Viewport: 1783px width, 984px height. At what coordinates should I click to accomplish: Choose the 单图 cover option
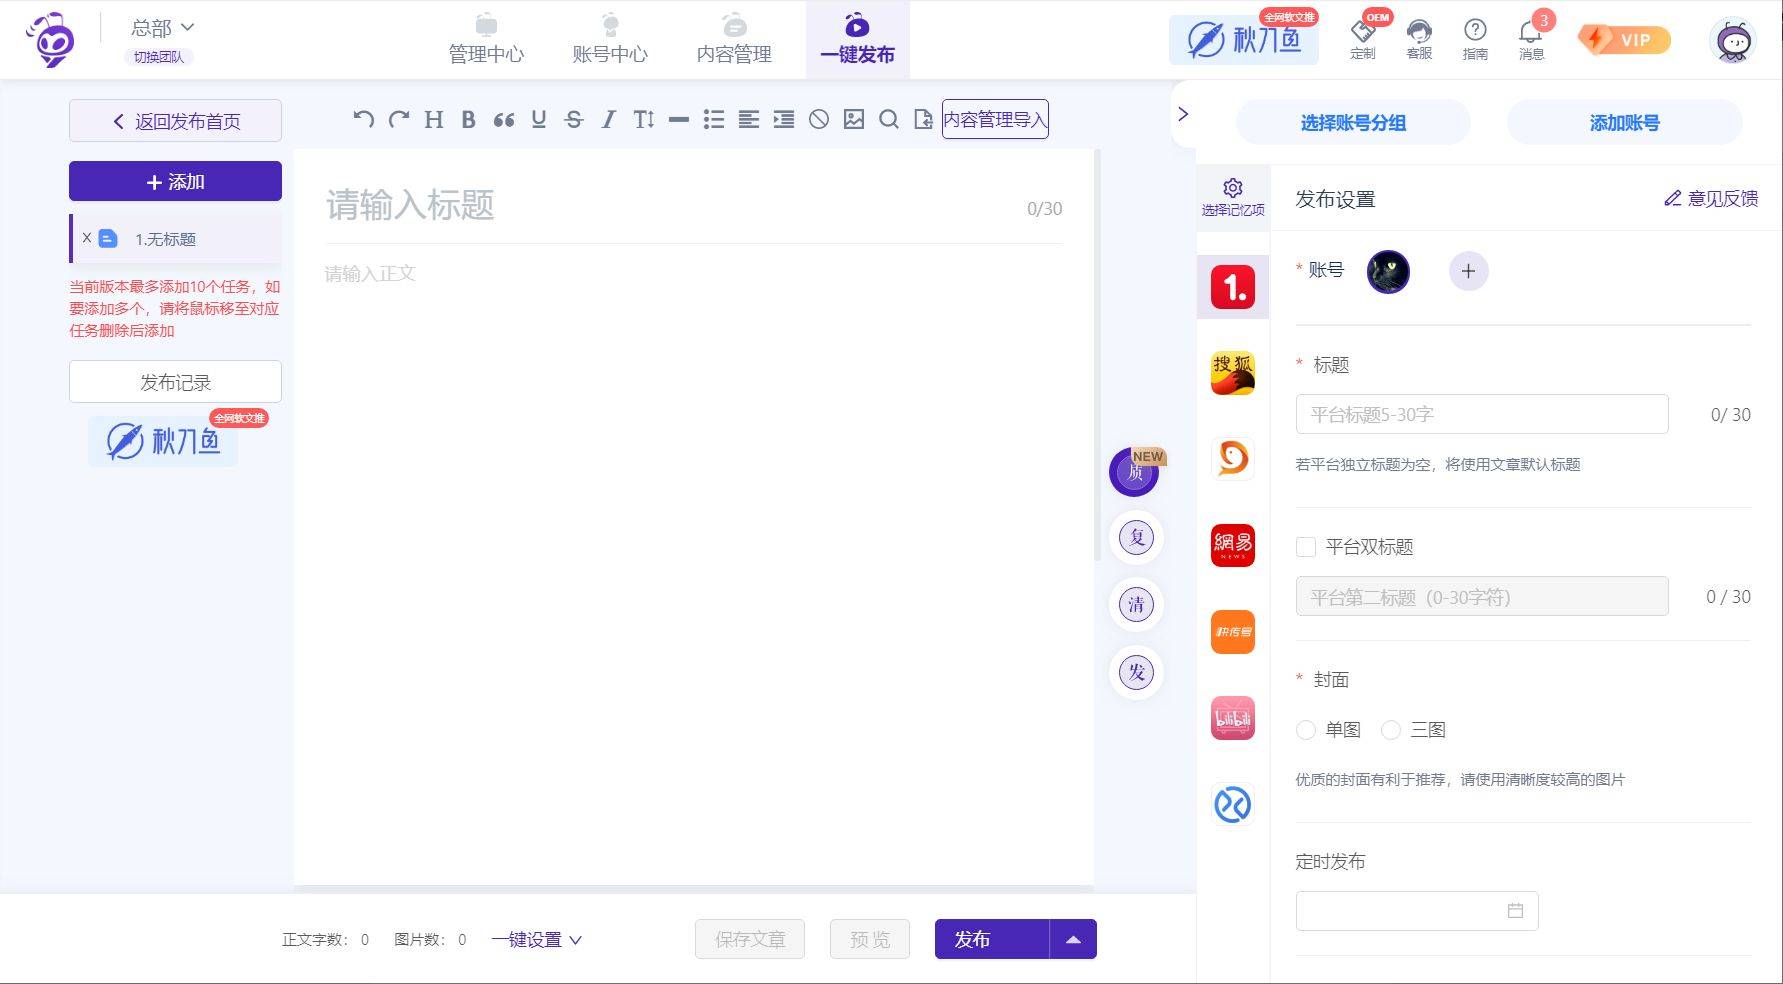pos(1306,730)
